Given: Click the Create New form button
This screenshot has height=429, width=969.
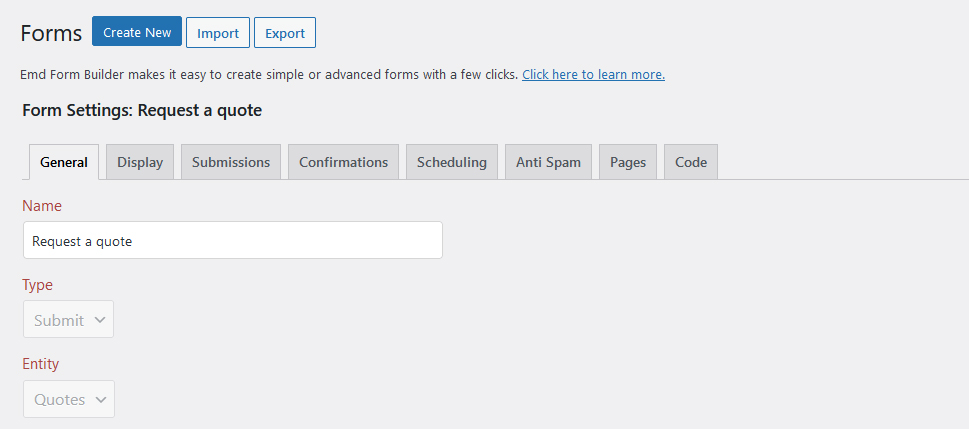Looking at the screenshot, I should coord(137,32).
